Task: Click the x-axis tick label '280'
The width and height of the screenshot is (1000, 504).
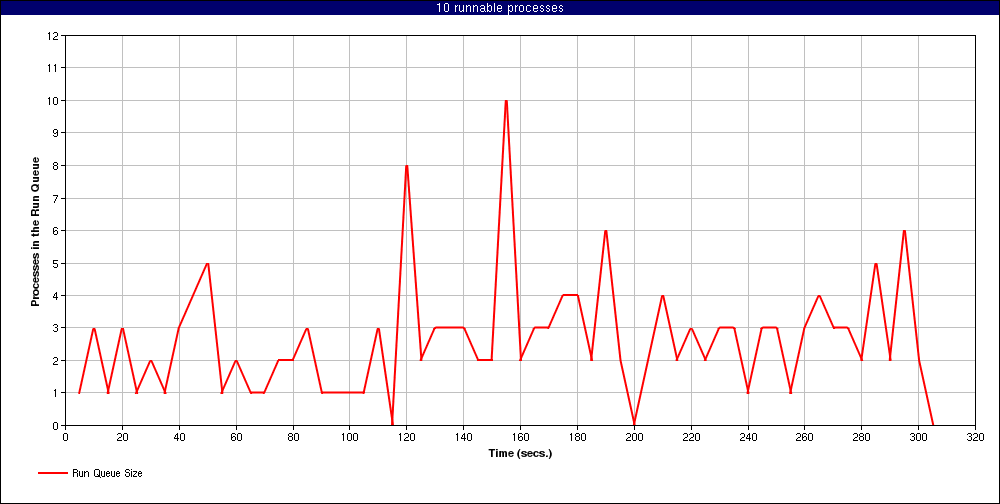Action: [862, 437]
